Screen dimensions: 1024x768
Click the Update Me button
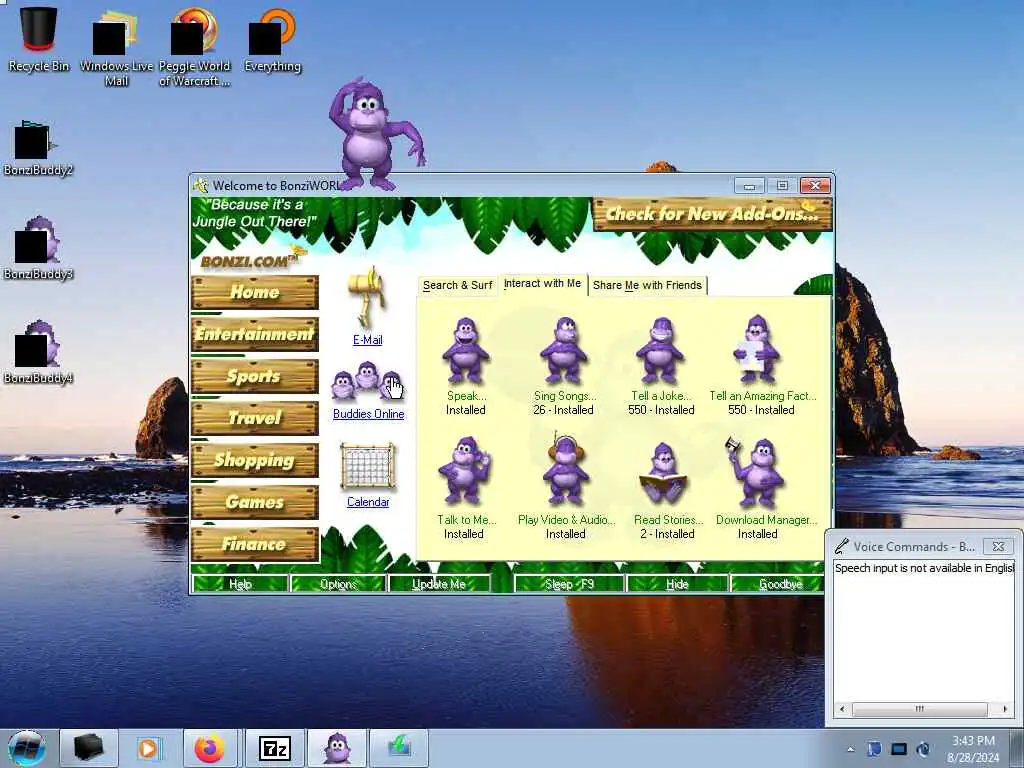tap(439, 584)
